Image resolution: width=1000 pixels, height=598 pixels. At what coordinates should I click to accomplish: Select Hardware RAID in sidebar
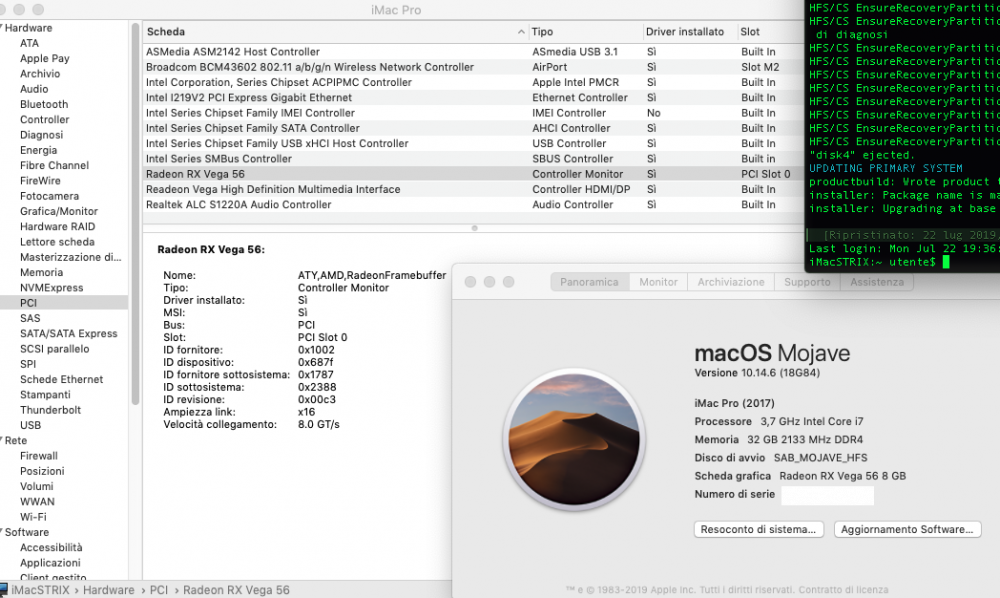point(57,227)
